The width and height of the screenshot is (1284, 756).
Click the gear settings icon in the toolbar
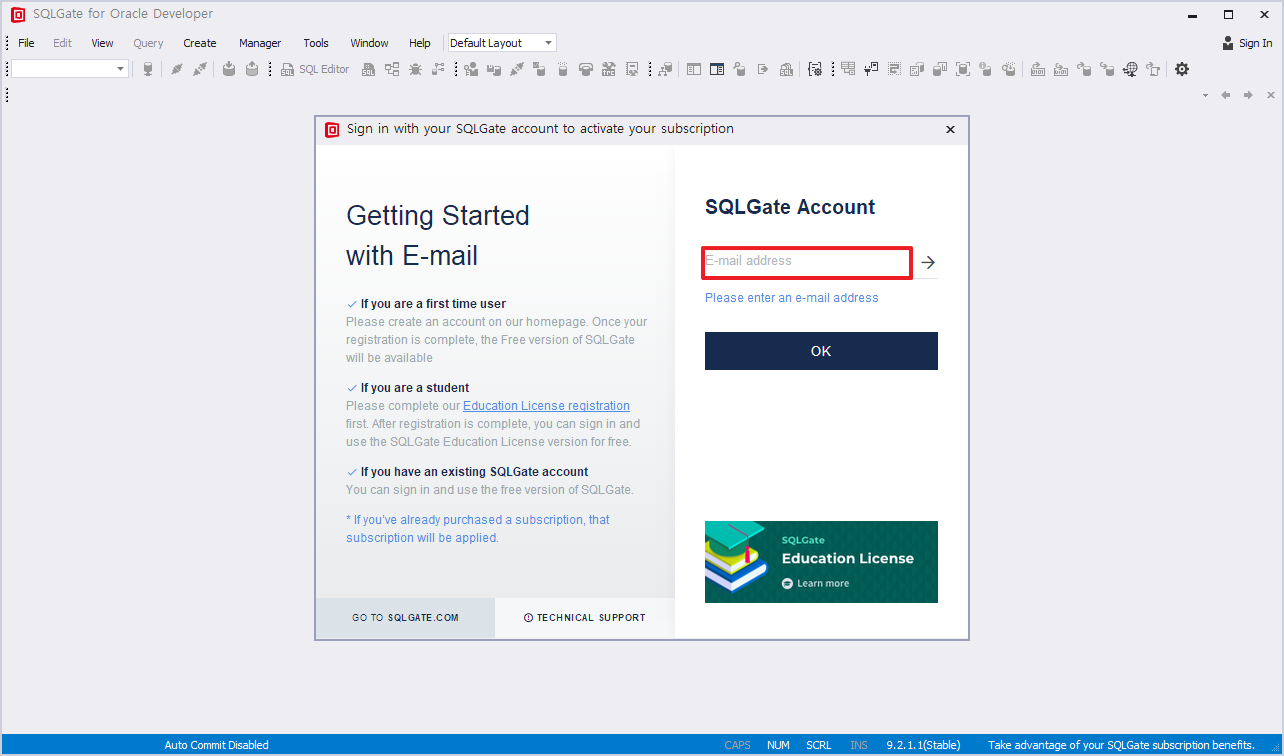coord(1181,69)
